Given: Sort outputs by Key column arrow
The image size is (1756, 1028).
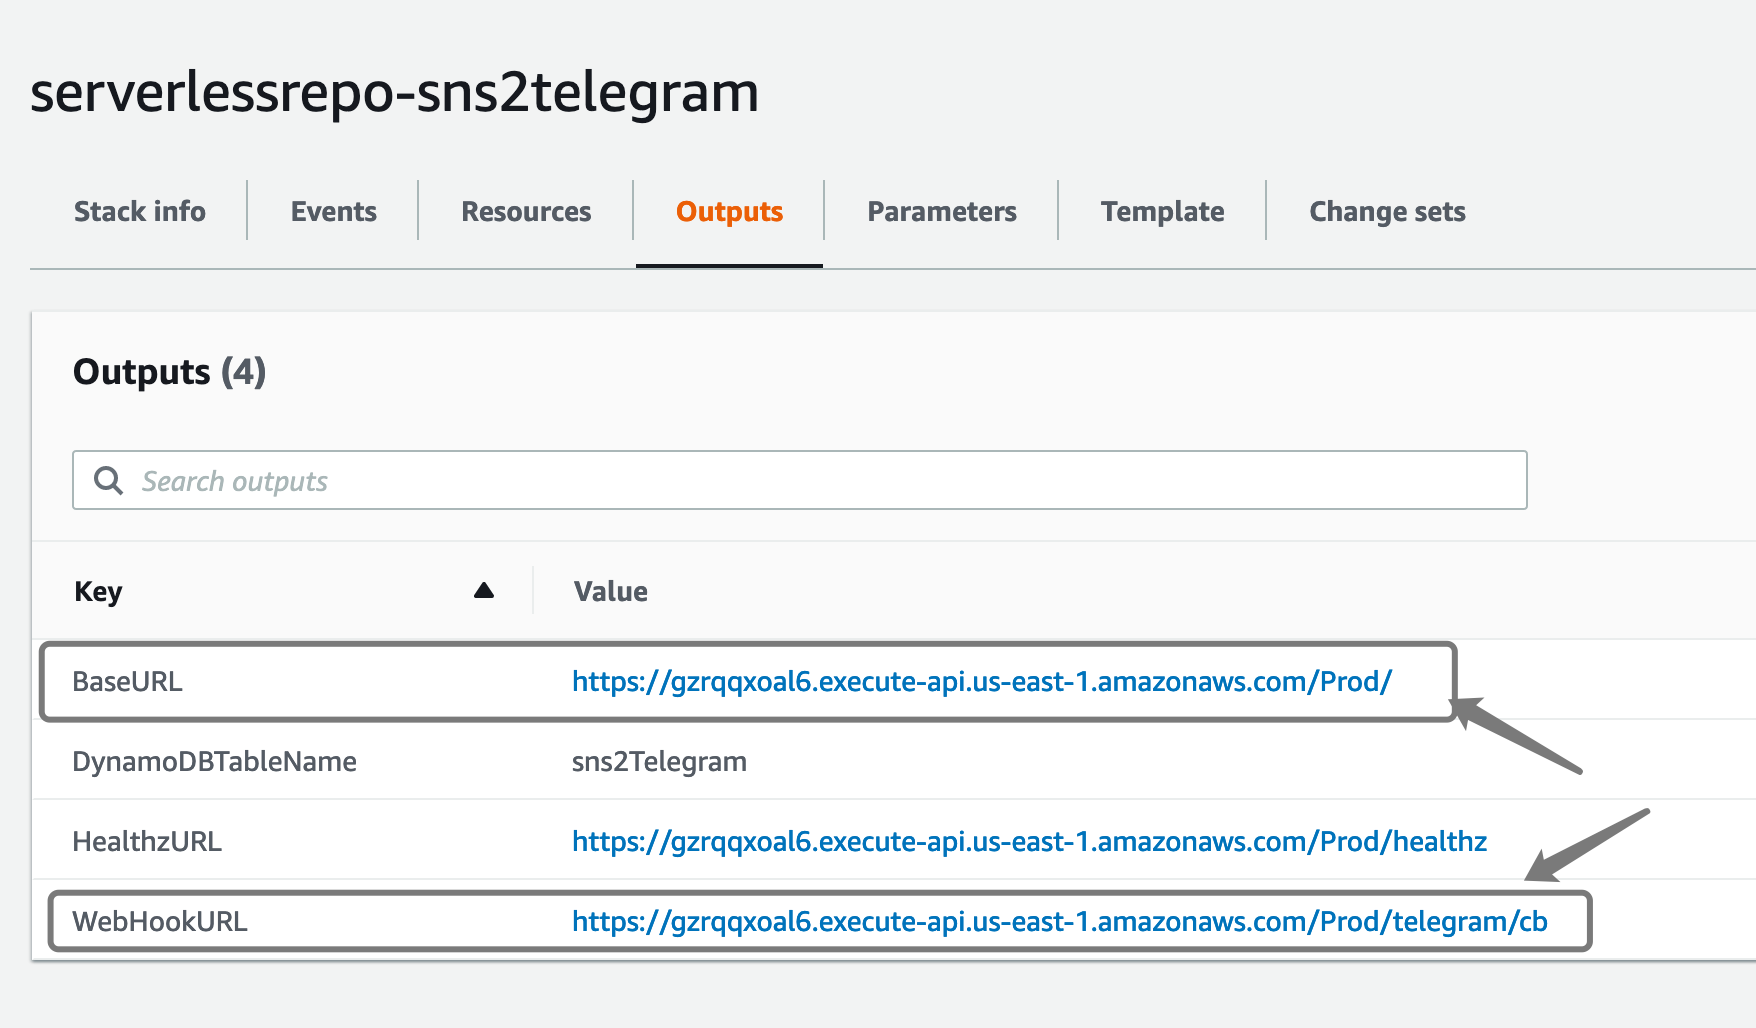Looking at the screenshot, I should pyautogui.click(x=484, y=591).
